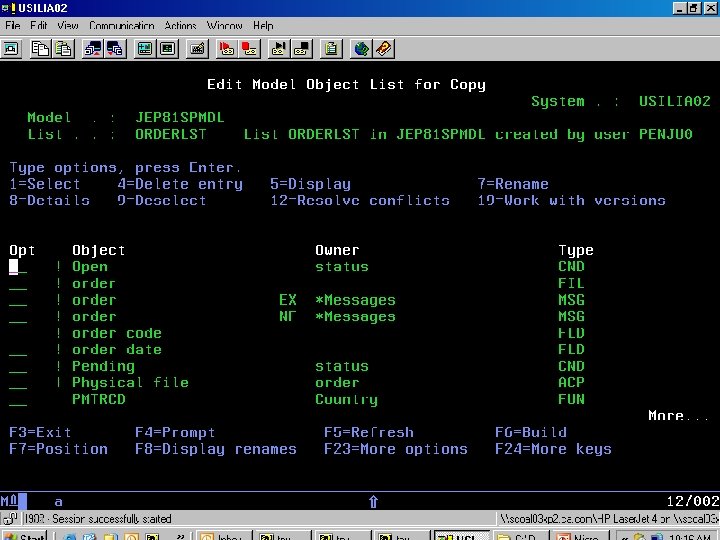Click the Opt field for order date row

18,349
